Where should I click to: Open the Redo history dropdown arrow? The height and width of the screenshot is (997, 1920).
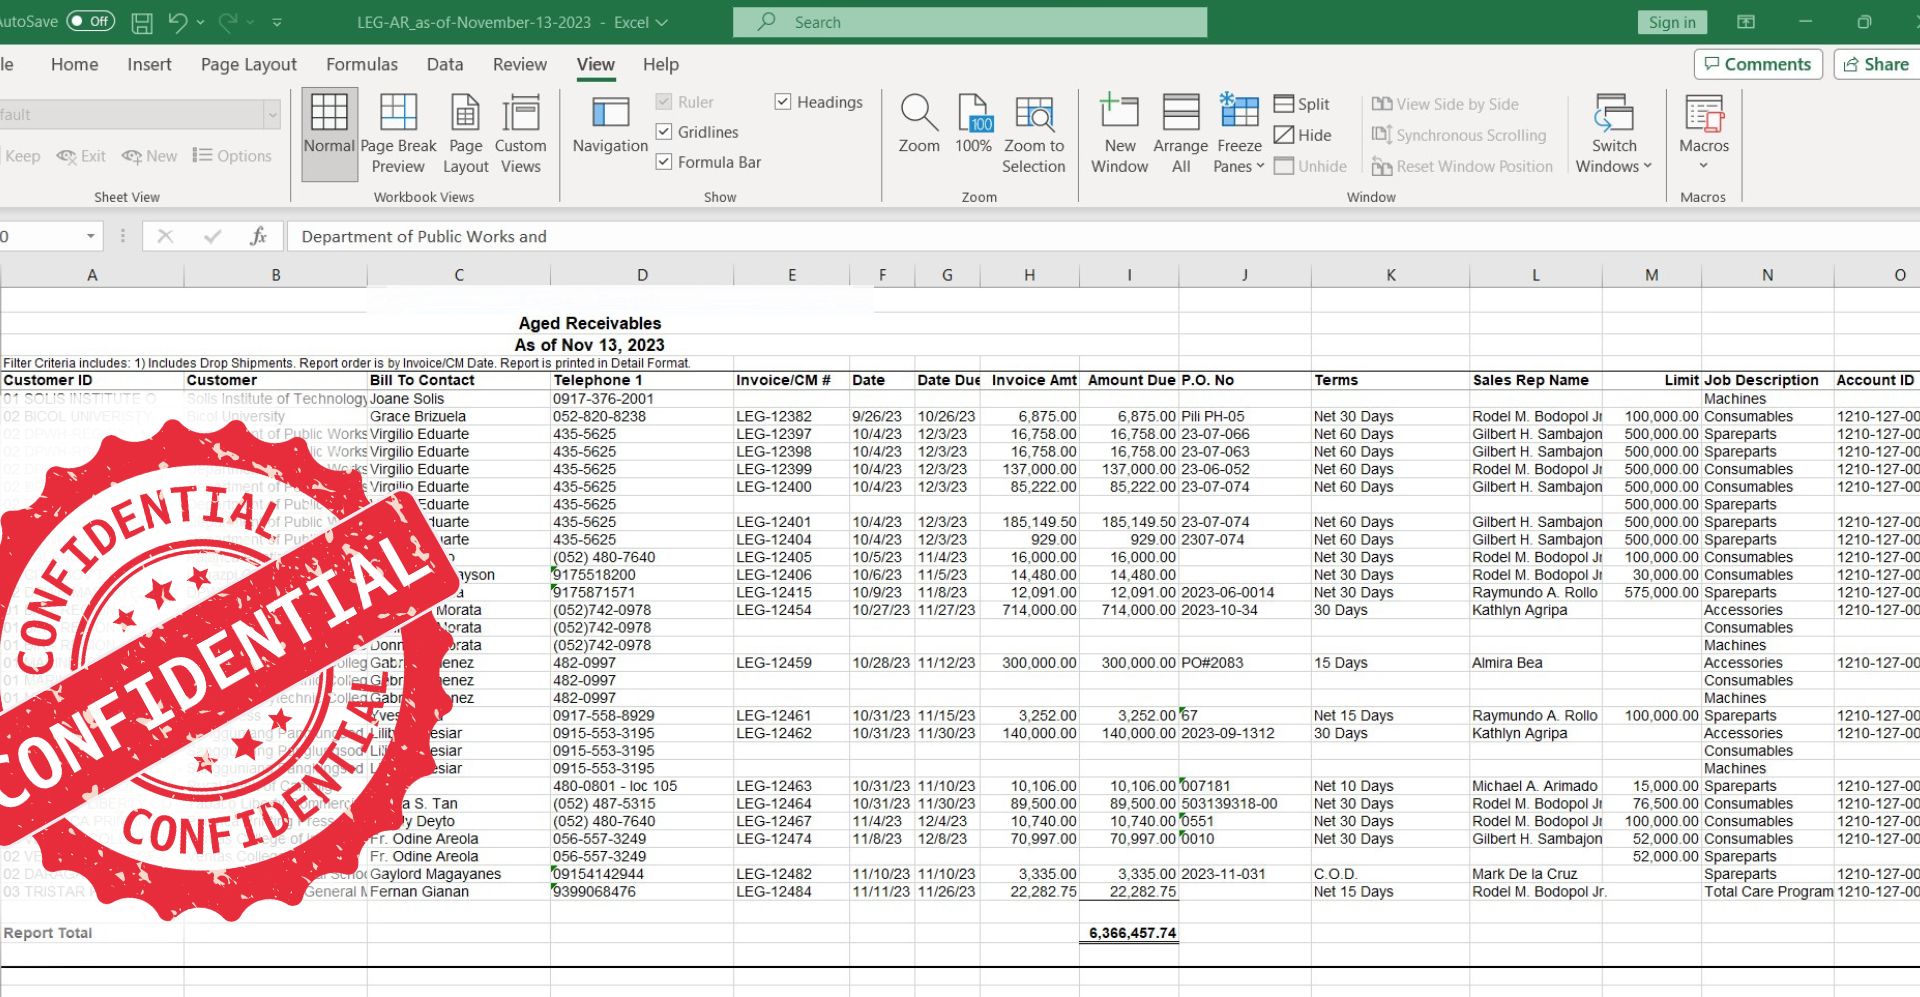(x=250, y=22)
